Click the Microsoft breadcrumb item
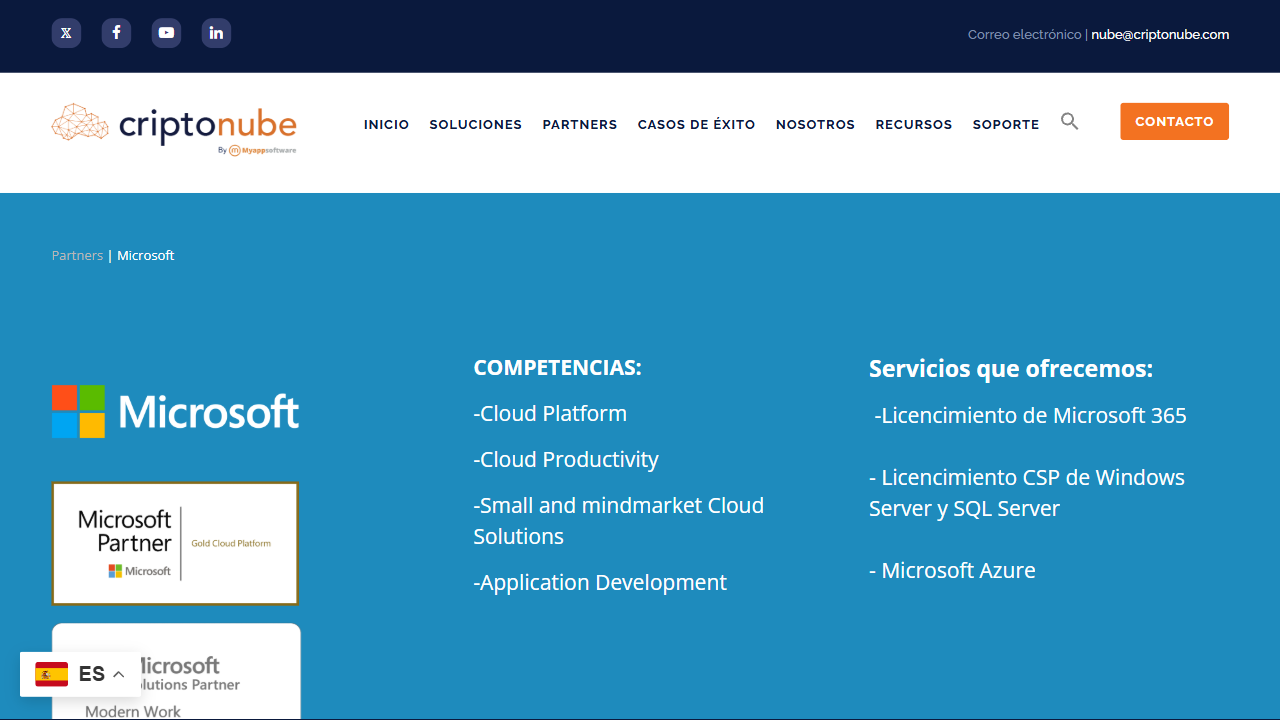 [x=146, y=255]
